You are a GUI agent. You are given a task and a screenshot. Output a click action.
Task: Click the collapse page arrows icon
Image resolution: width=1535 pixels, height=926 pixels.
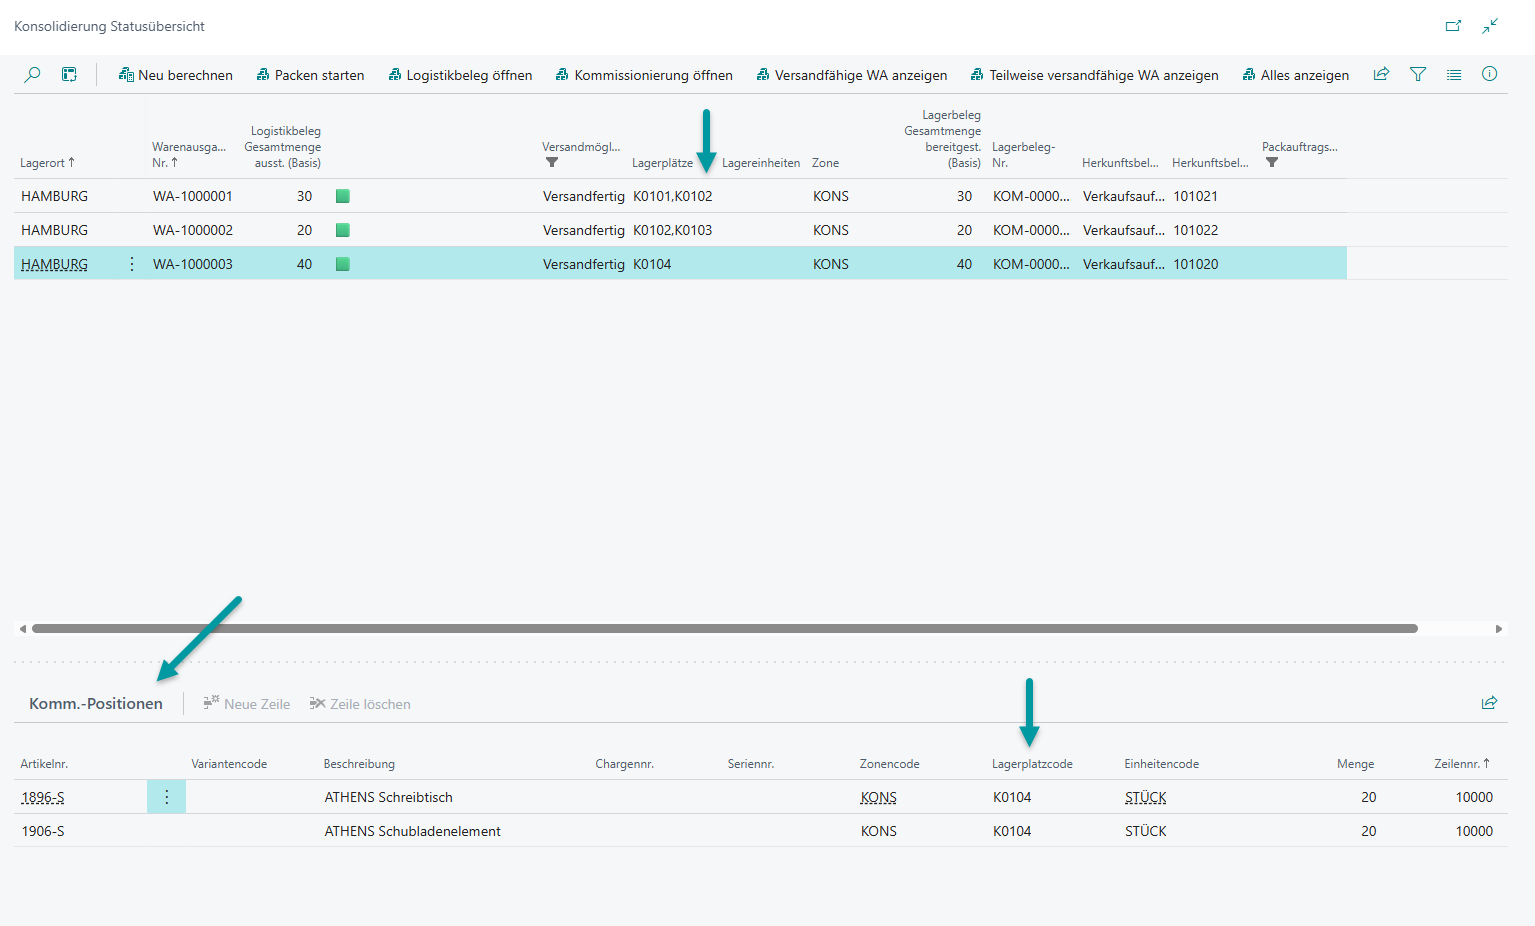pos(1490,26)
